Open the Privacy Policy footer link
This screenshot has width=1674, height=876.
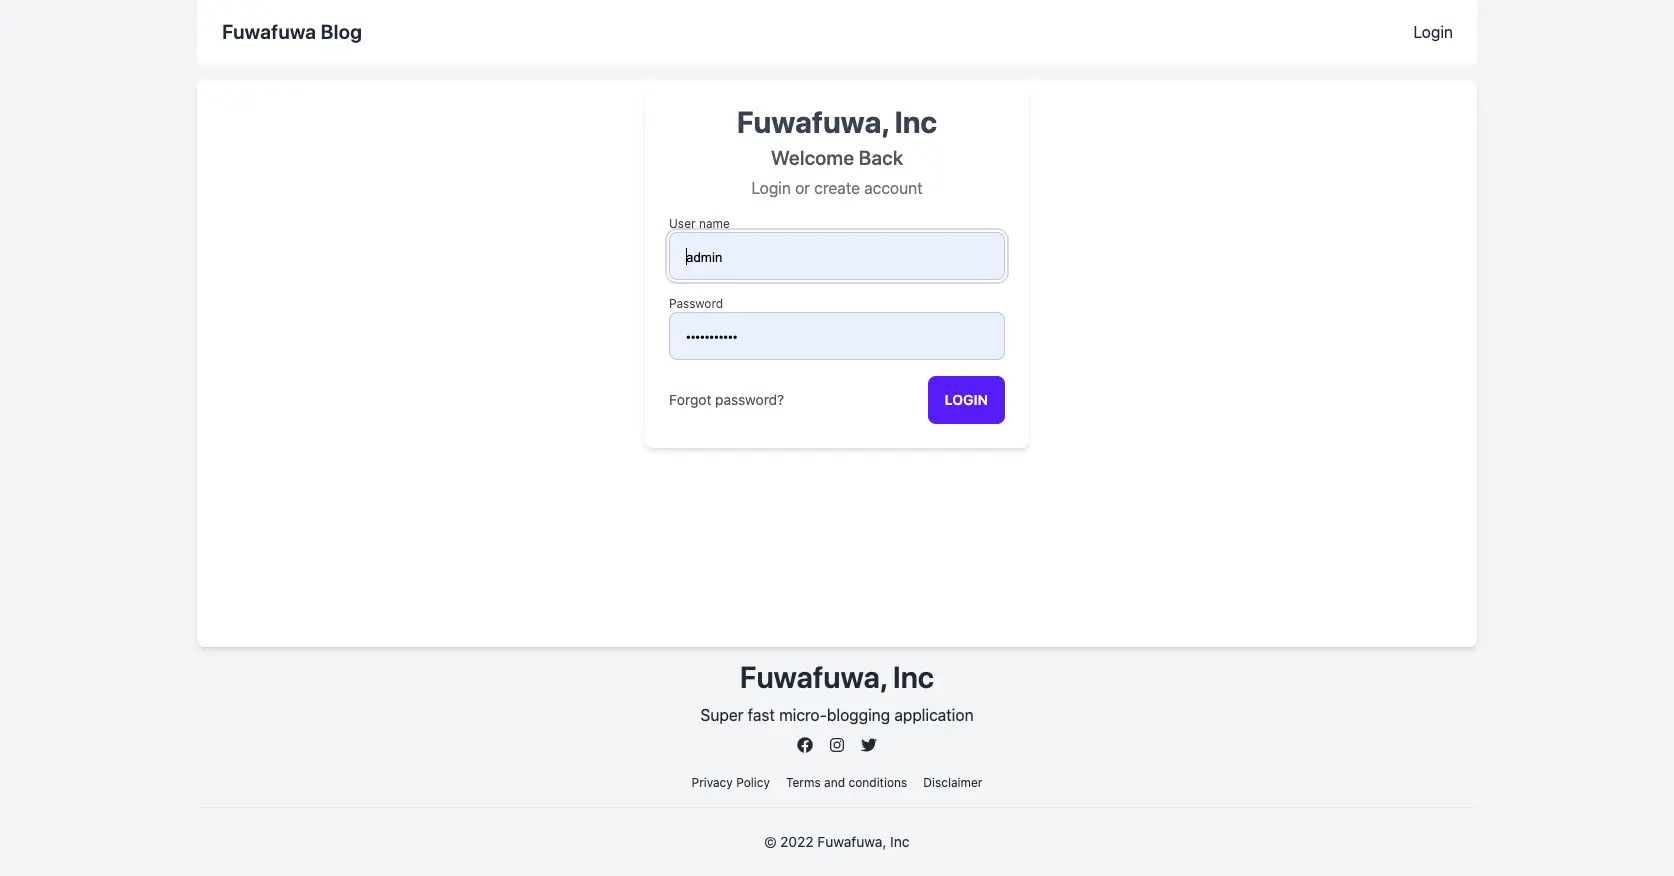click(x=730, y=783)
